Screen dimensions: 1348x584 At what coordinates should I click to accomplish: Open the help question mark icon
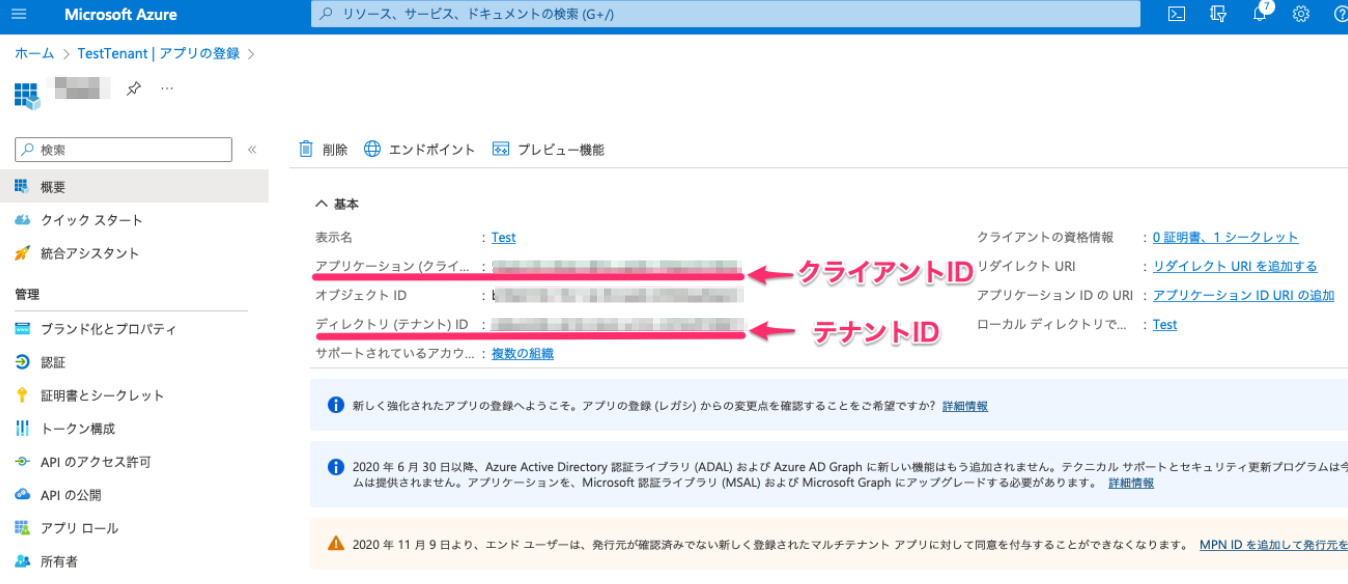tap(1340, 14)
